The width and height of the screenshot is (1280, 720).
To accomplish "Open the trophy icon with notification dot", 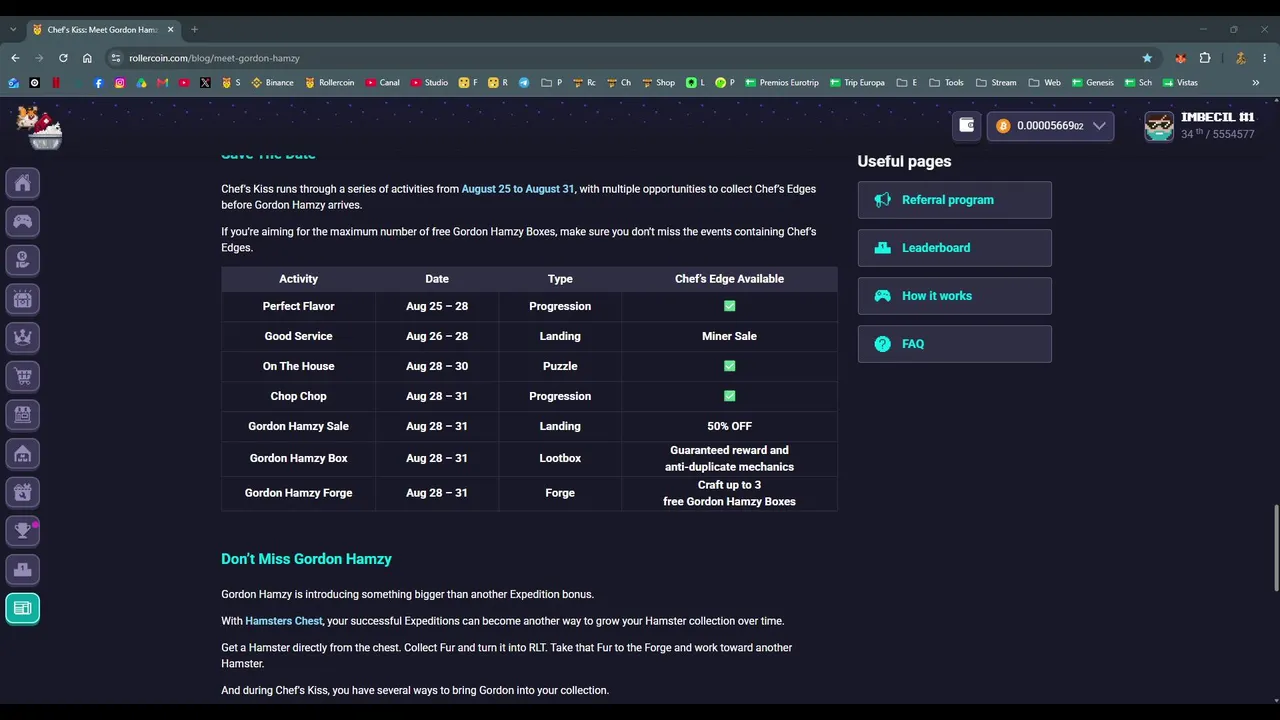I will point(23,530).
